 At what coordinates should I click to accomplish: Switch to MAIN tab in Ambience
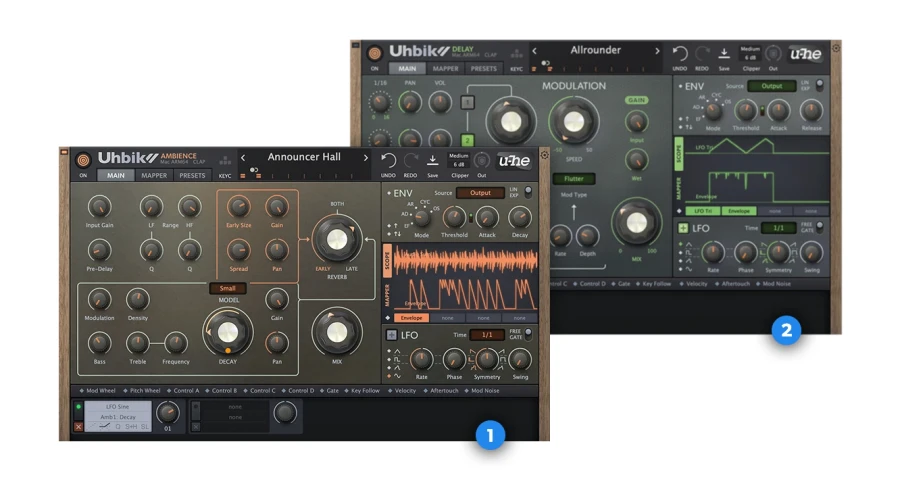click(115, 175)
